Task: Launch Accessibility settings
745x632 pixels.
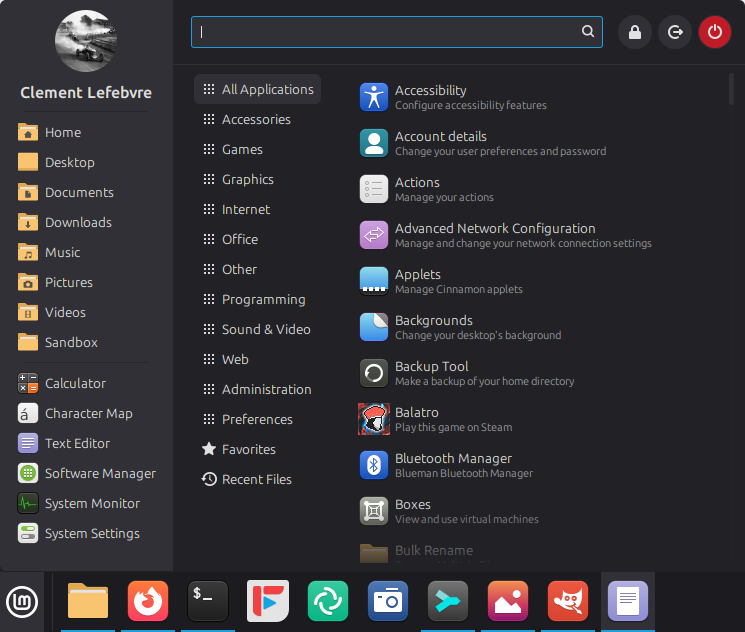Action: pyautogui.click(x=430, y=97)
